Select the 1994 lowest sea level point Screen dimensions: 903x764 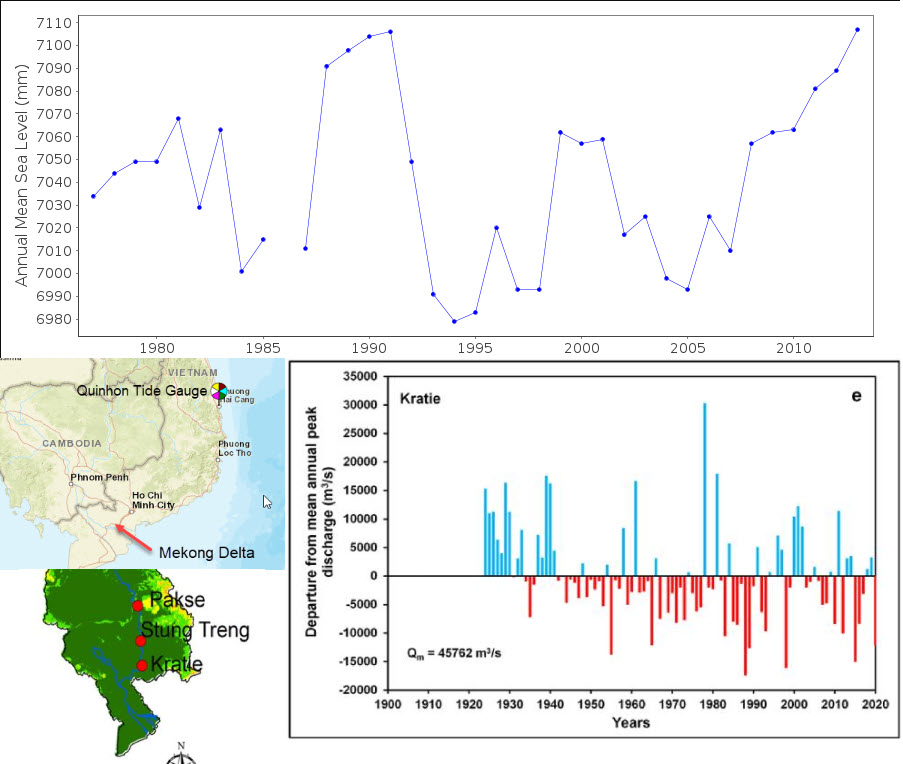454,321
